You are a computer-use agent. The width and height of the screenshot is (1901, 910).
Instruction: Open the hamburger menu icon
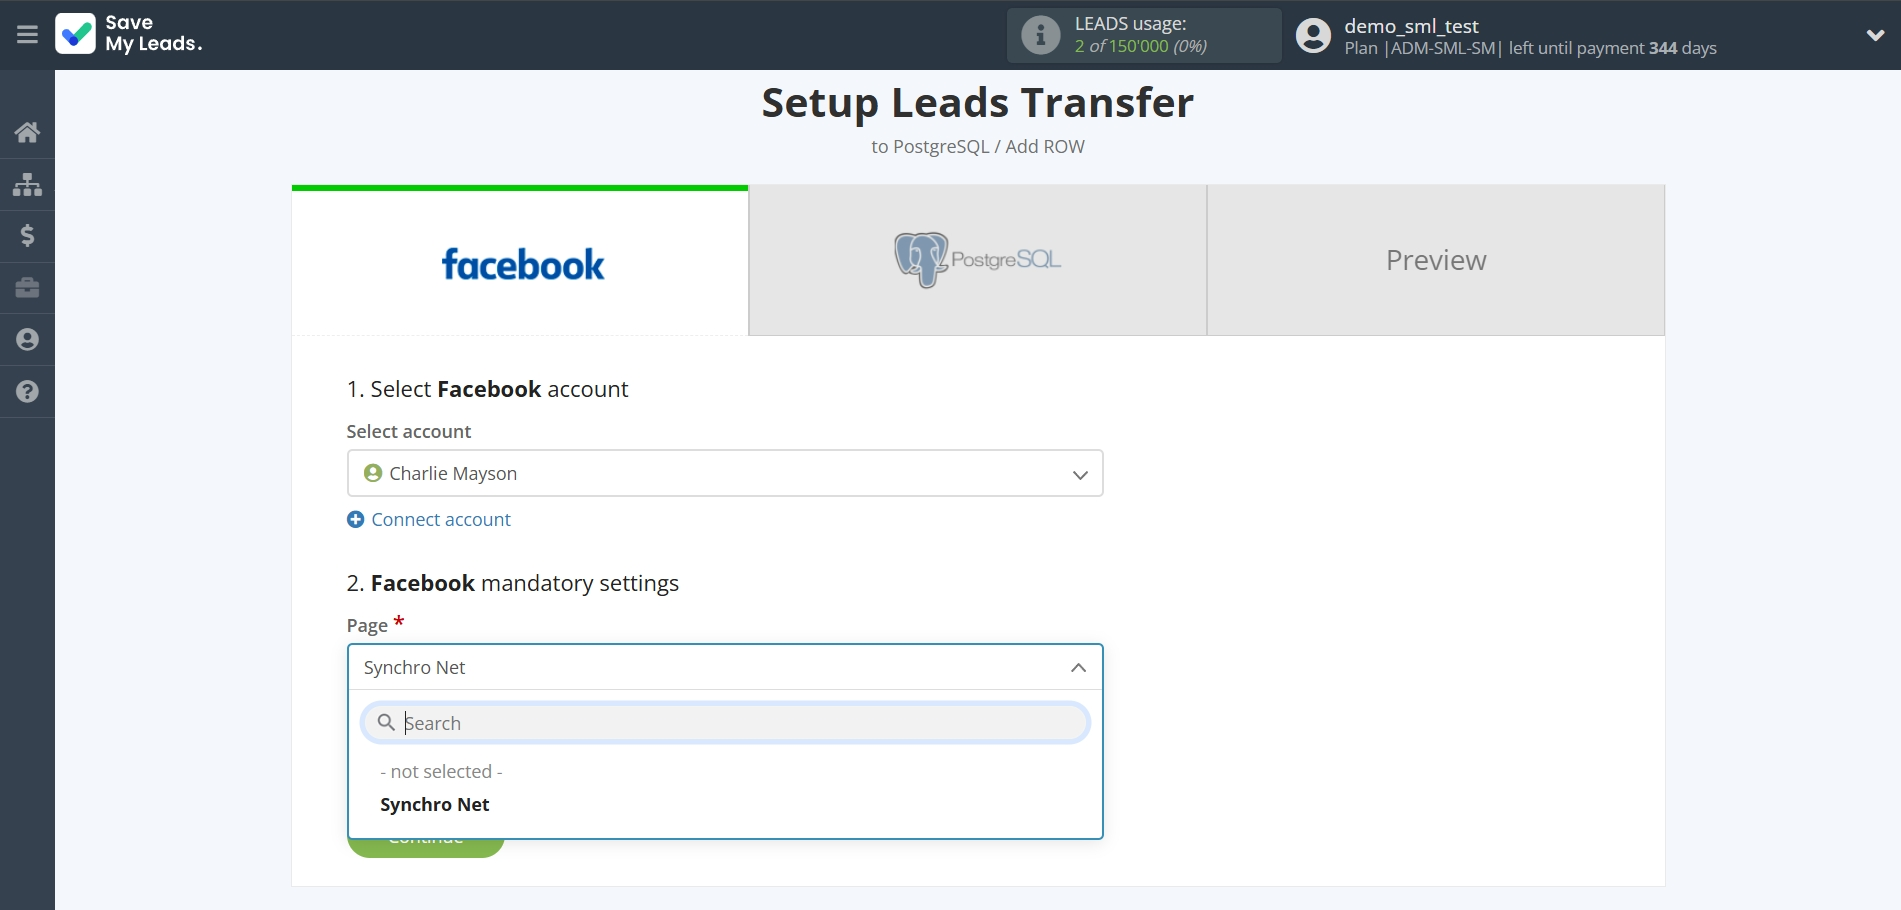[27, 35]
